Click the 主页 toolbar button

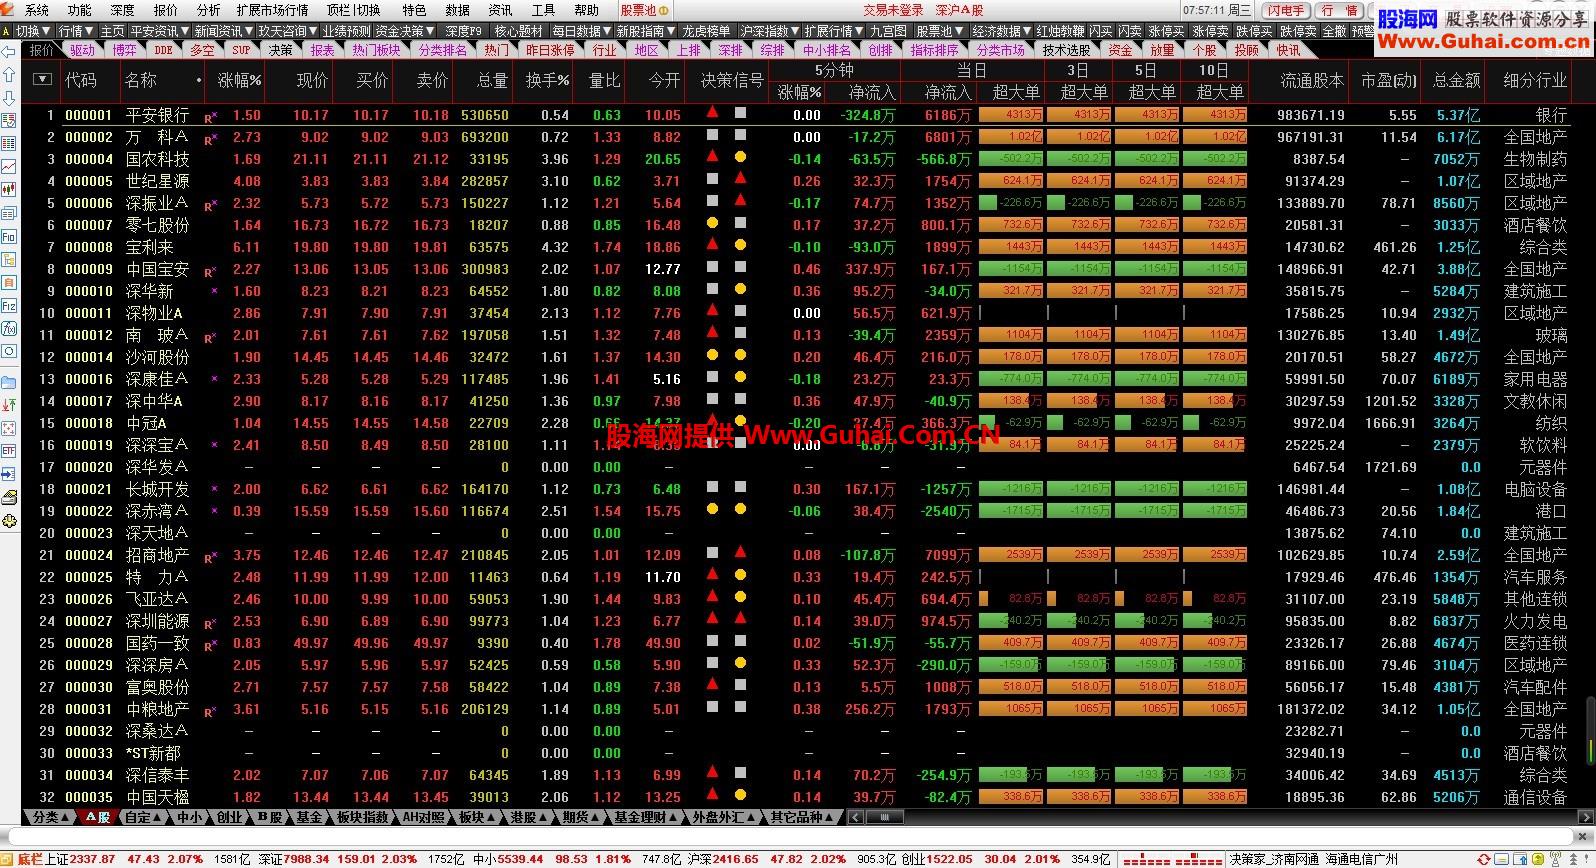click(x=112, y=31)
